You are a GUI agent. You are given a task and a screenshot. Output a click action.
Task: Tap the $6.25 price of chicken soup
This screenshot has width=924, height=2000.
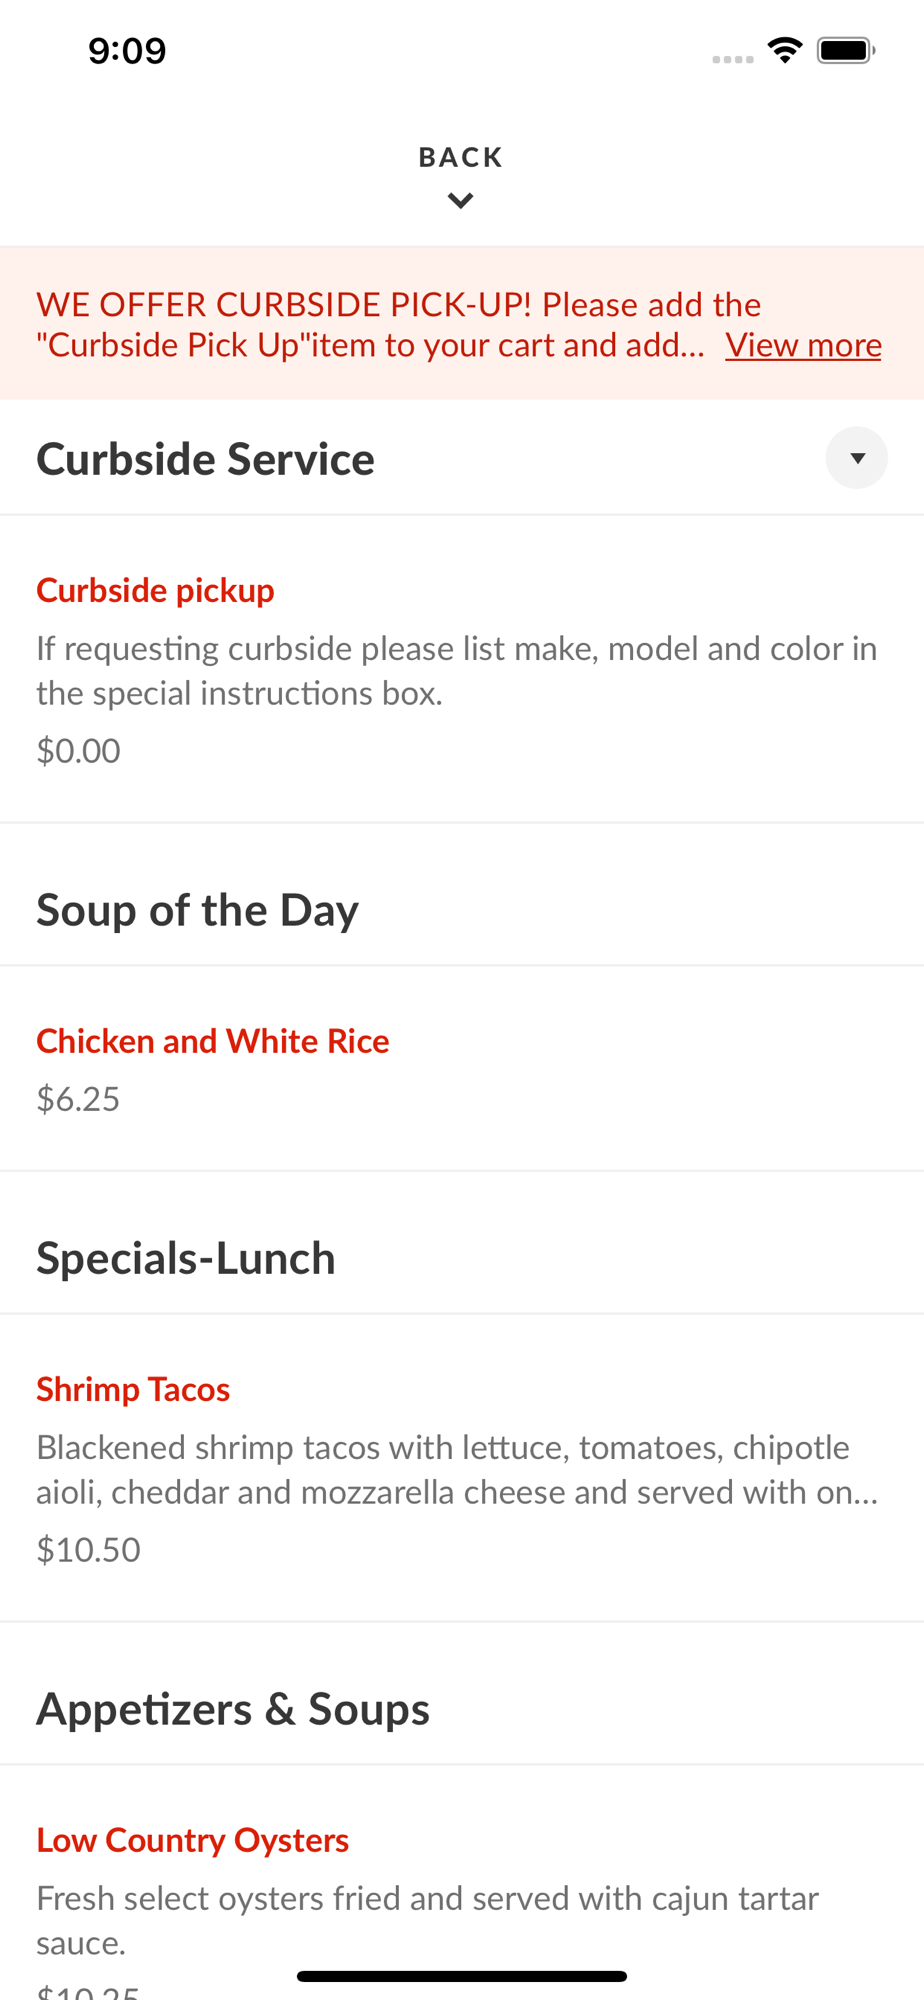[78, 1099]
